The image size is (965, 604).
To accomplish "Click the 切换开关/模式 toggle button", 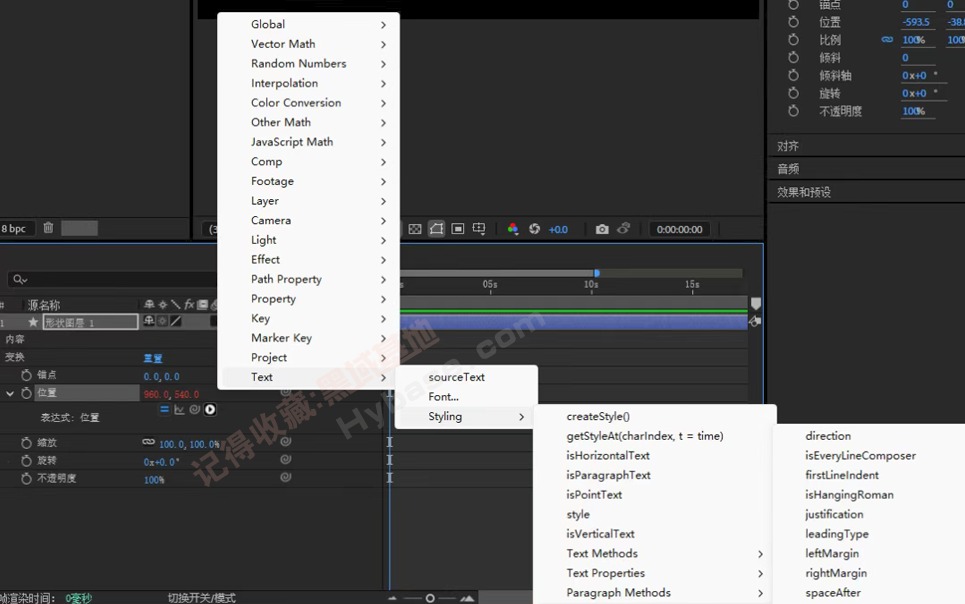I will 201,598.
